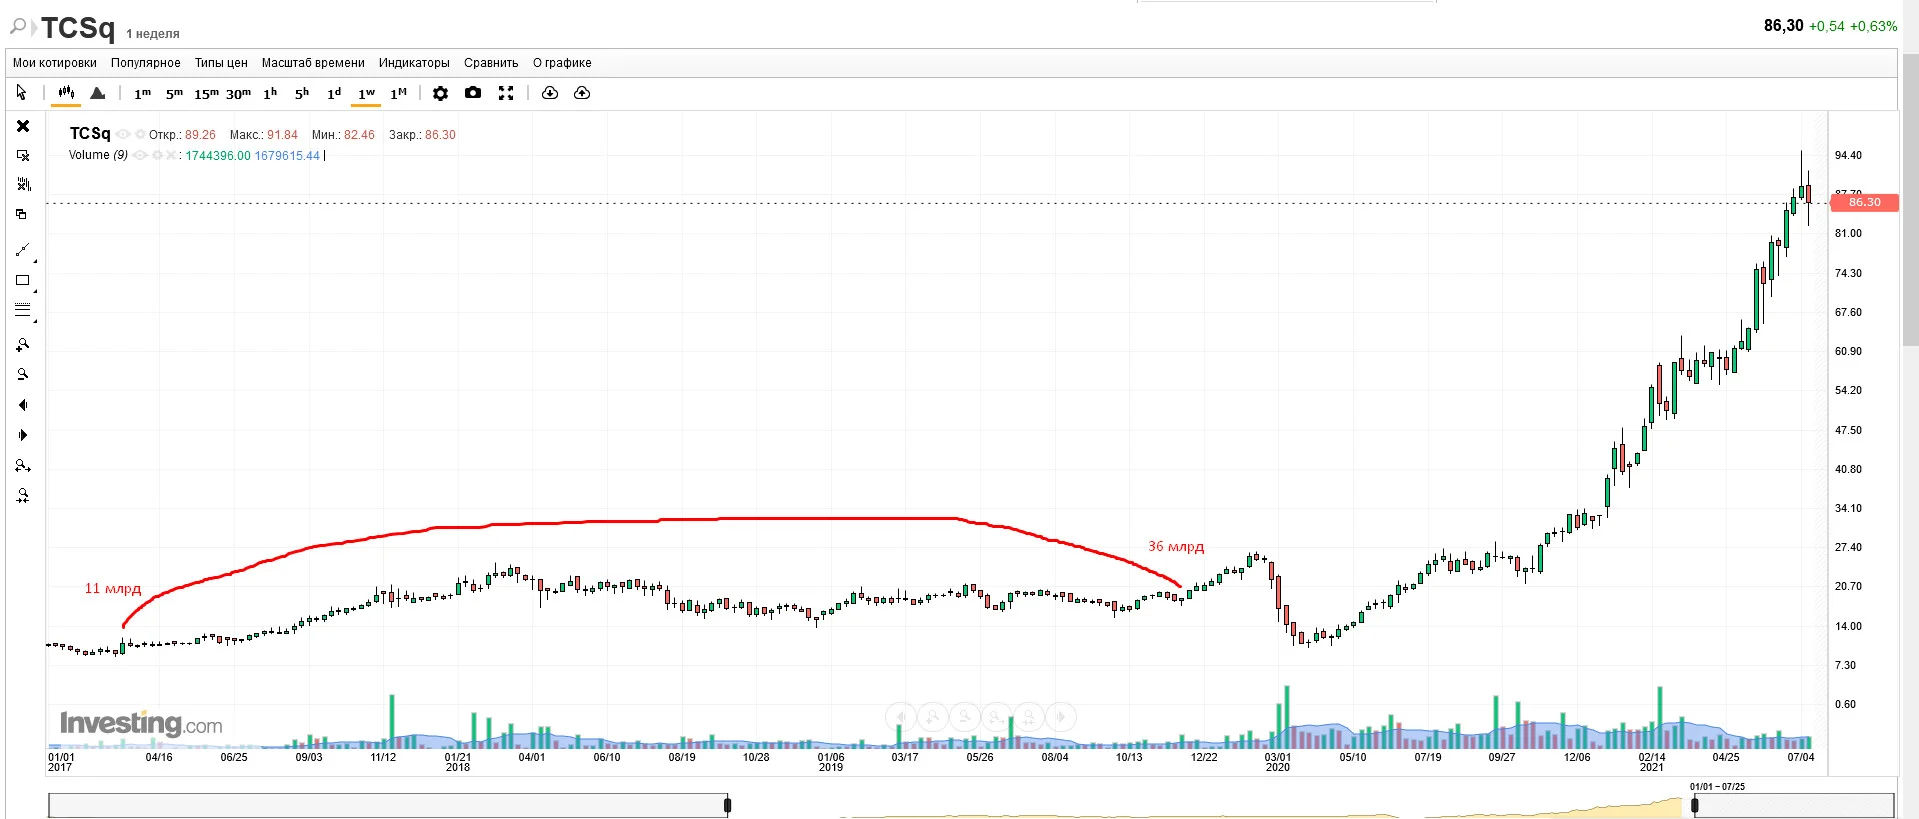
Task: Zoom out using the drawing sidebar magnifier
Action: pos(23,375)
